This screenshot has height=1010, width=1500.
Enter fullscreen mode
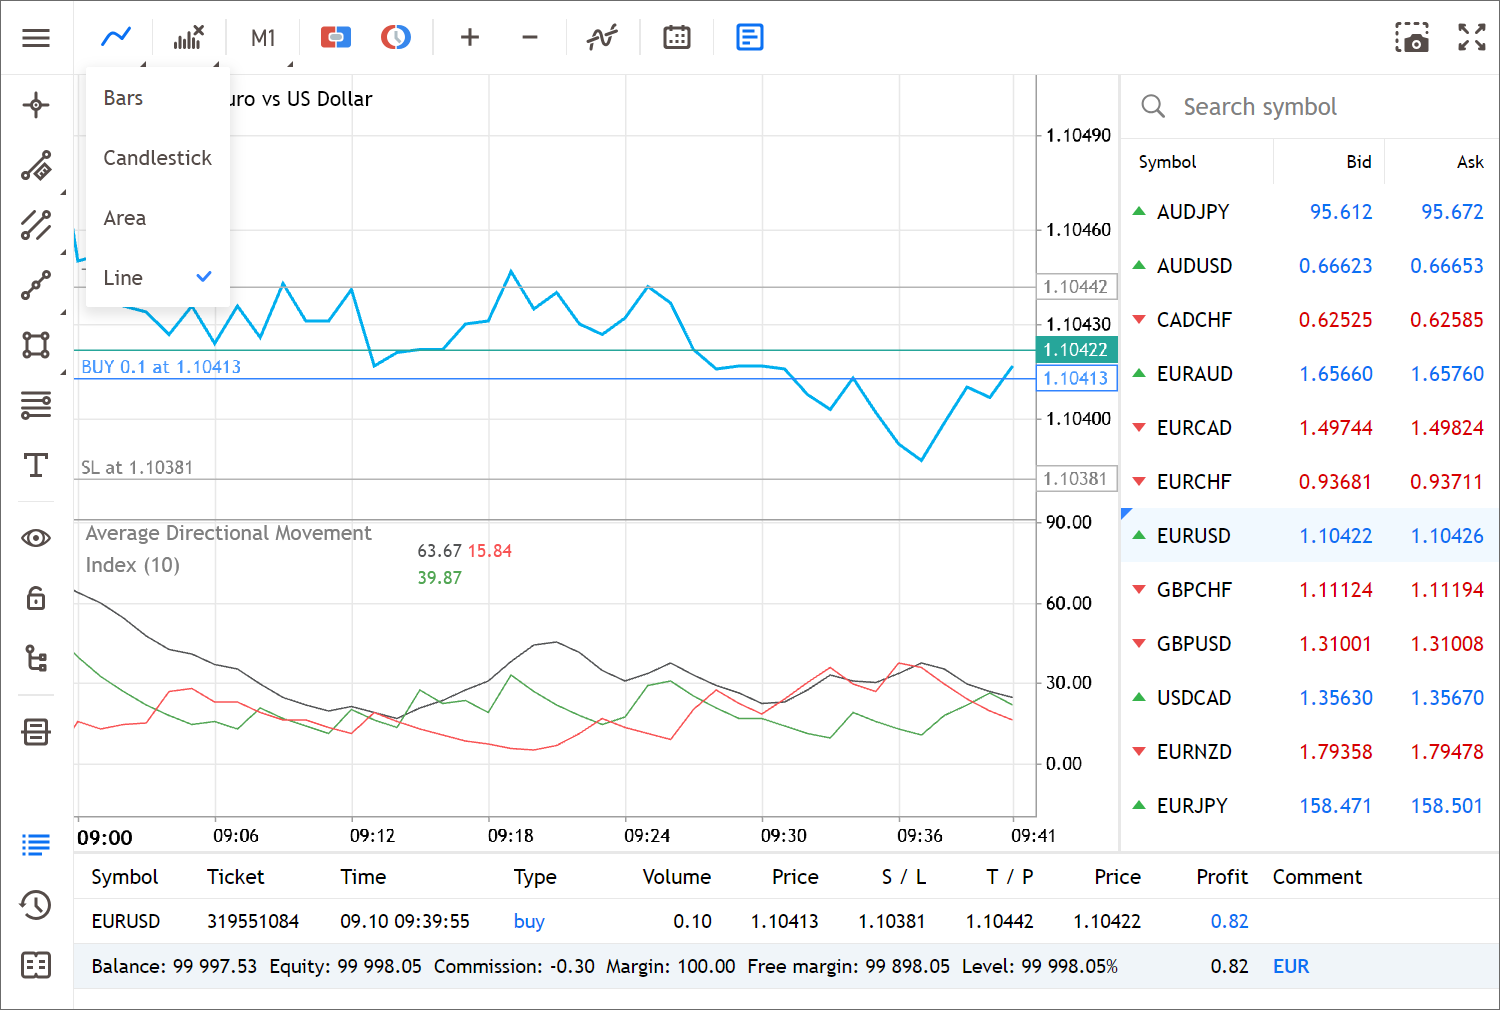pos(1471,37)
